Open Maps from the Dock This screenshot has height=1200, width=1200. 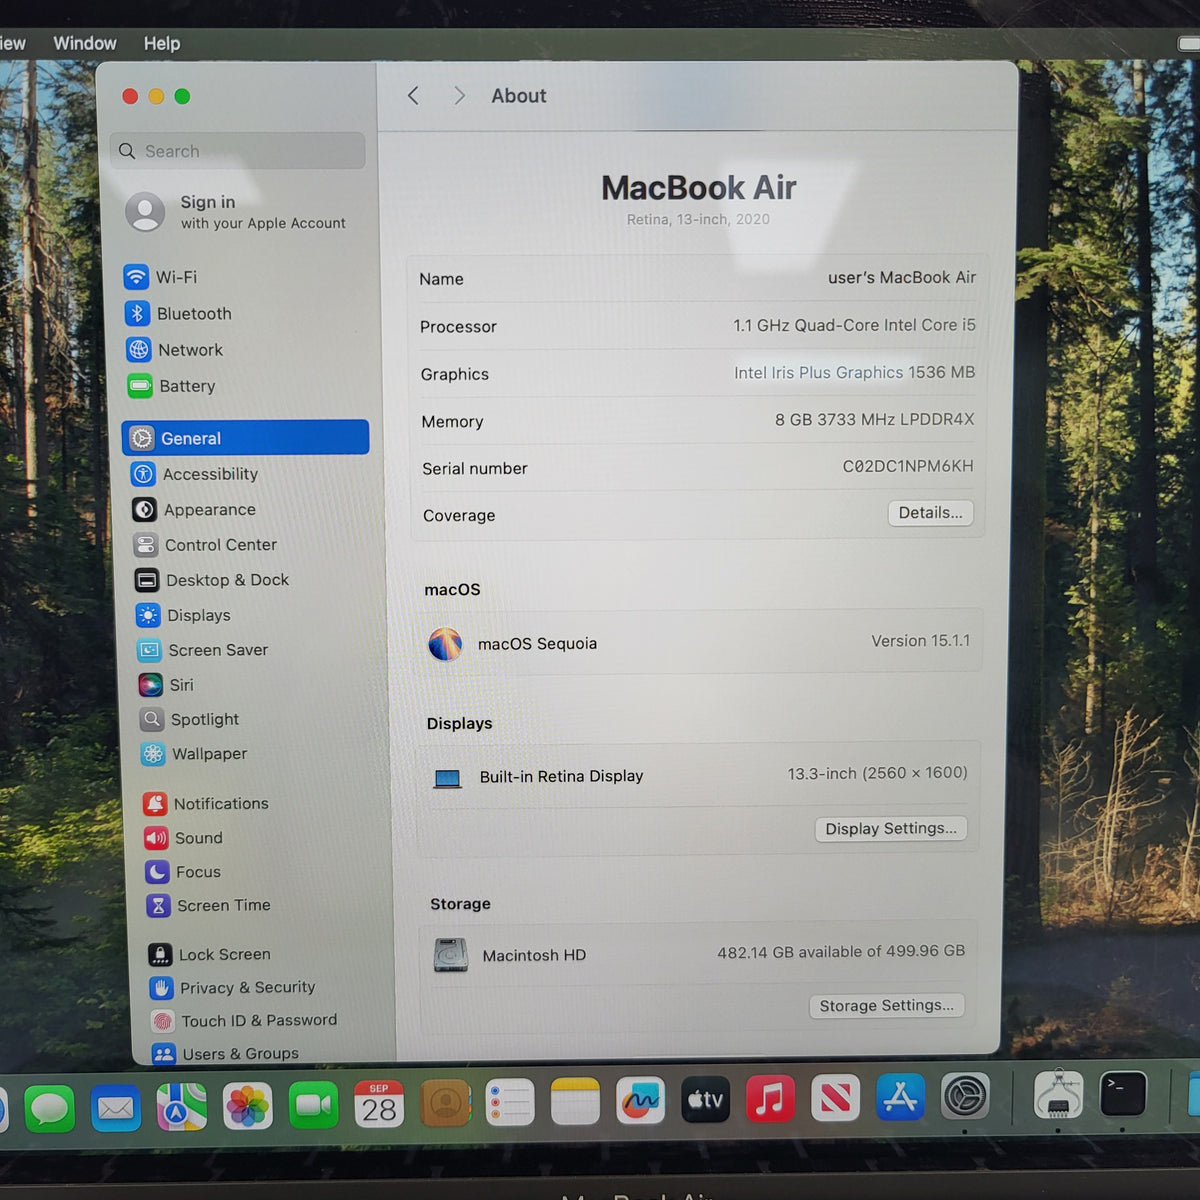pyautogui.click(x=181, y=1107)
